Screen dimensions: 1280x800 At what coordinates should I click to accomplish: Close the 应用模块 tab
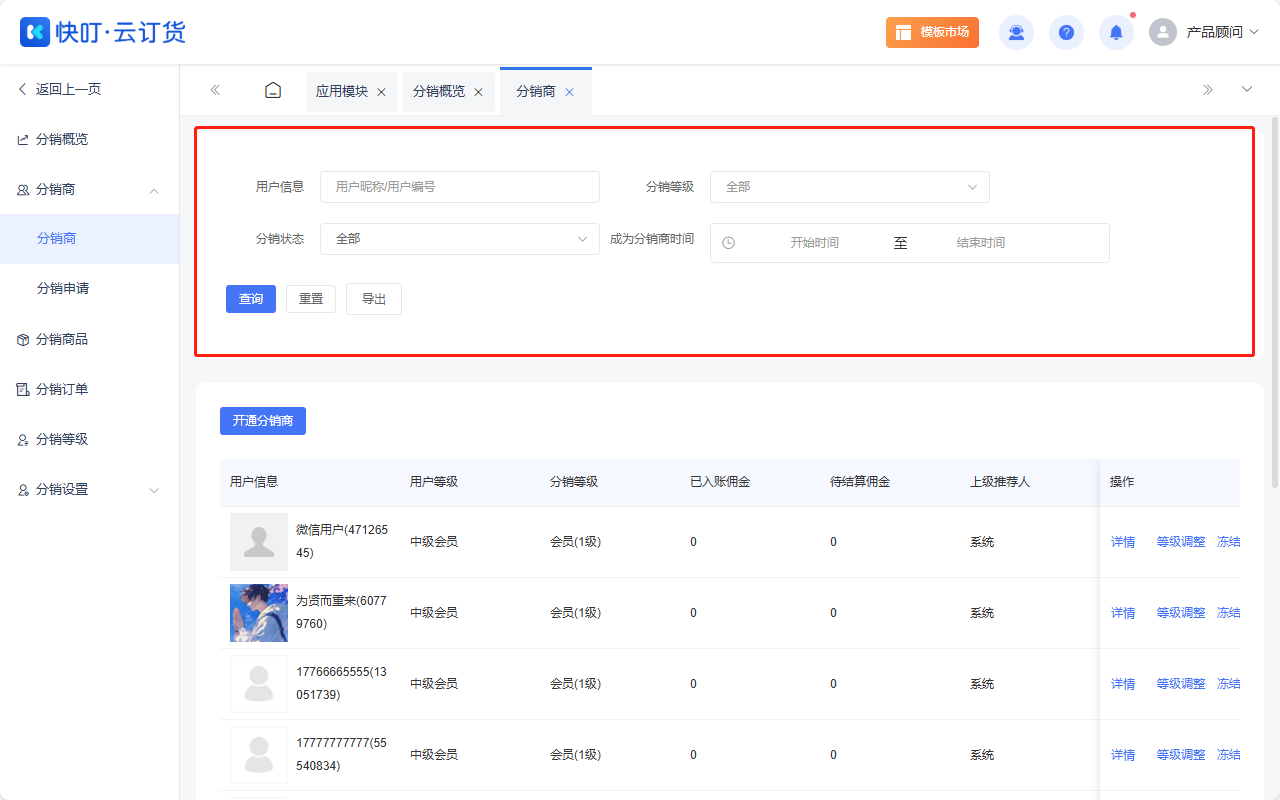point(381,92)
